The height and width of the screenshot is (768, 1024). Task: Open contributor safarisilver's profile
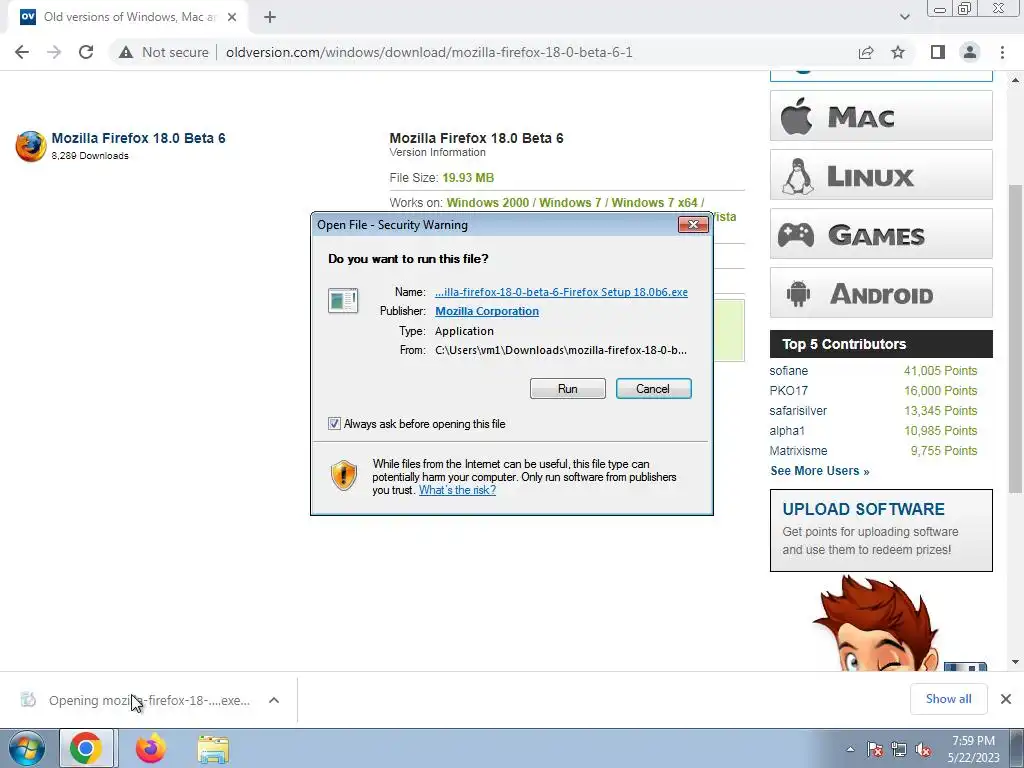point(798,411)
